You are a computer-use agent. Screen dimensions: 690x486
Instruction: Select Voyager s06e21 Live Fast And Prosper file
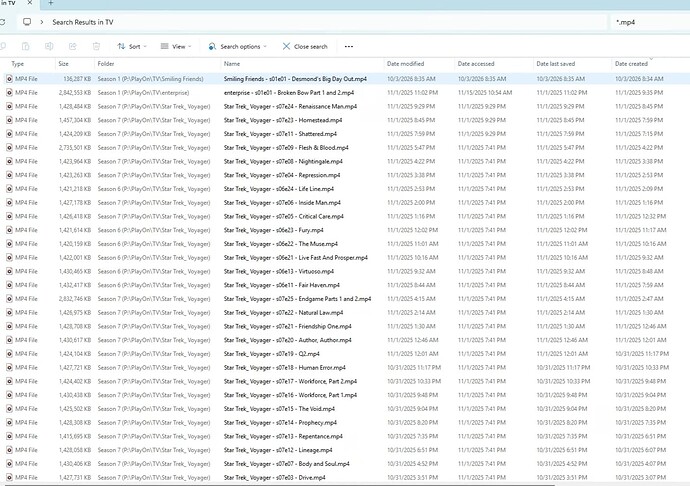click(295, 258)
